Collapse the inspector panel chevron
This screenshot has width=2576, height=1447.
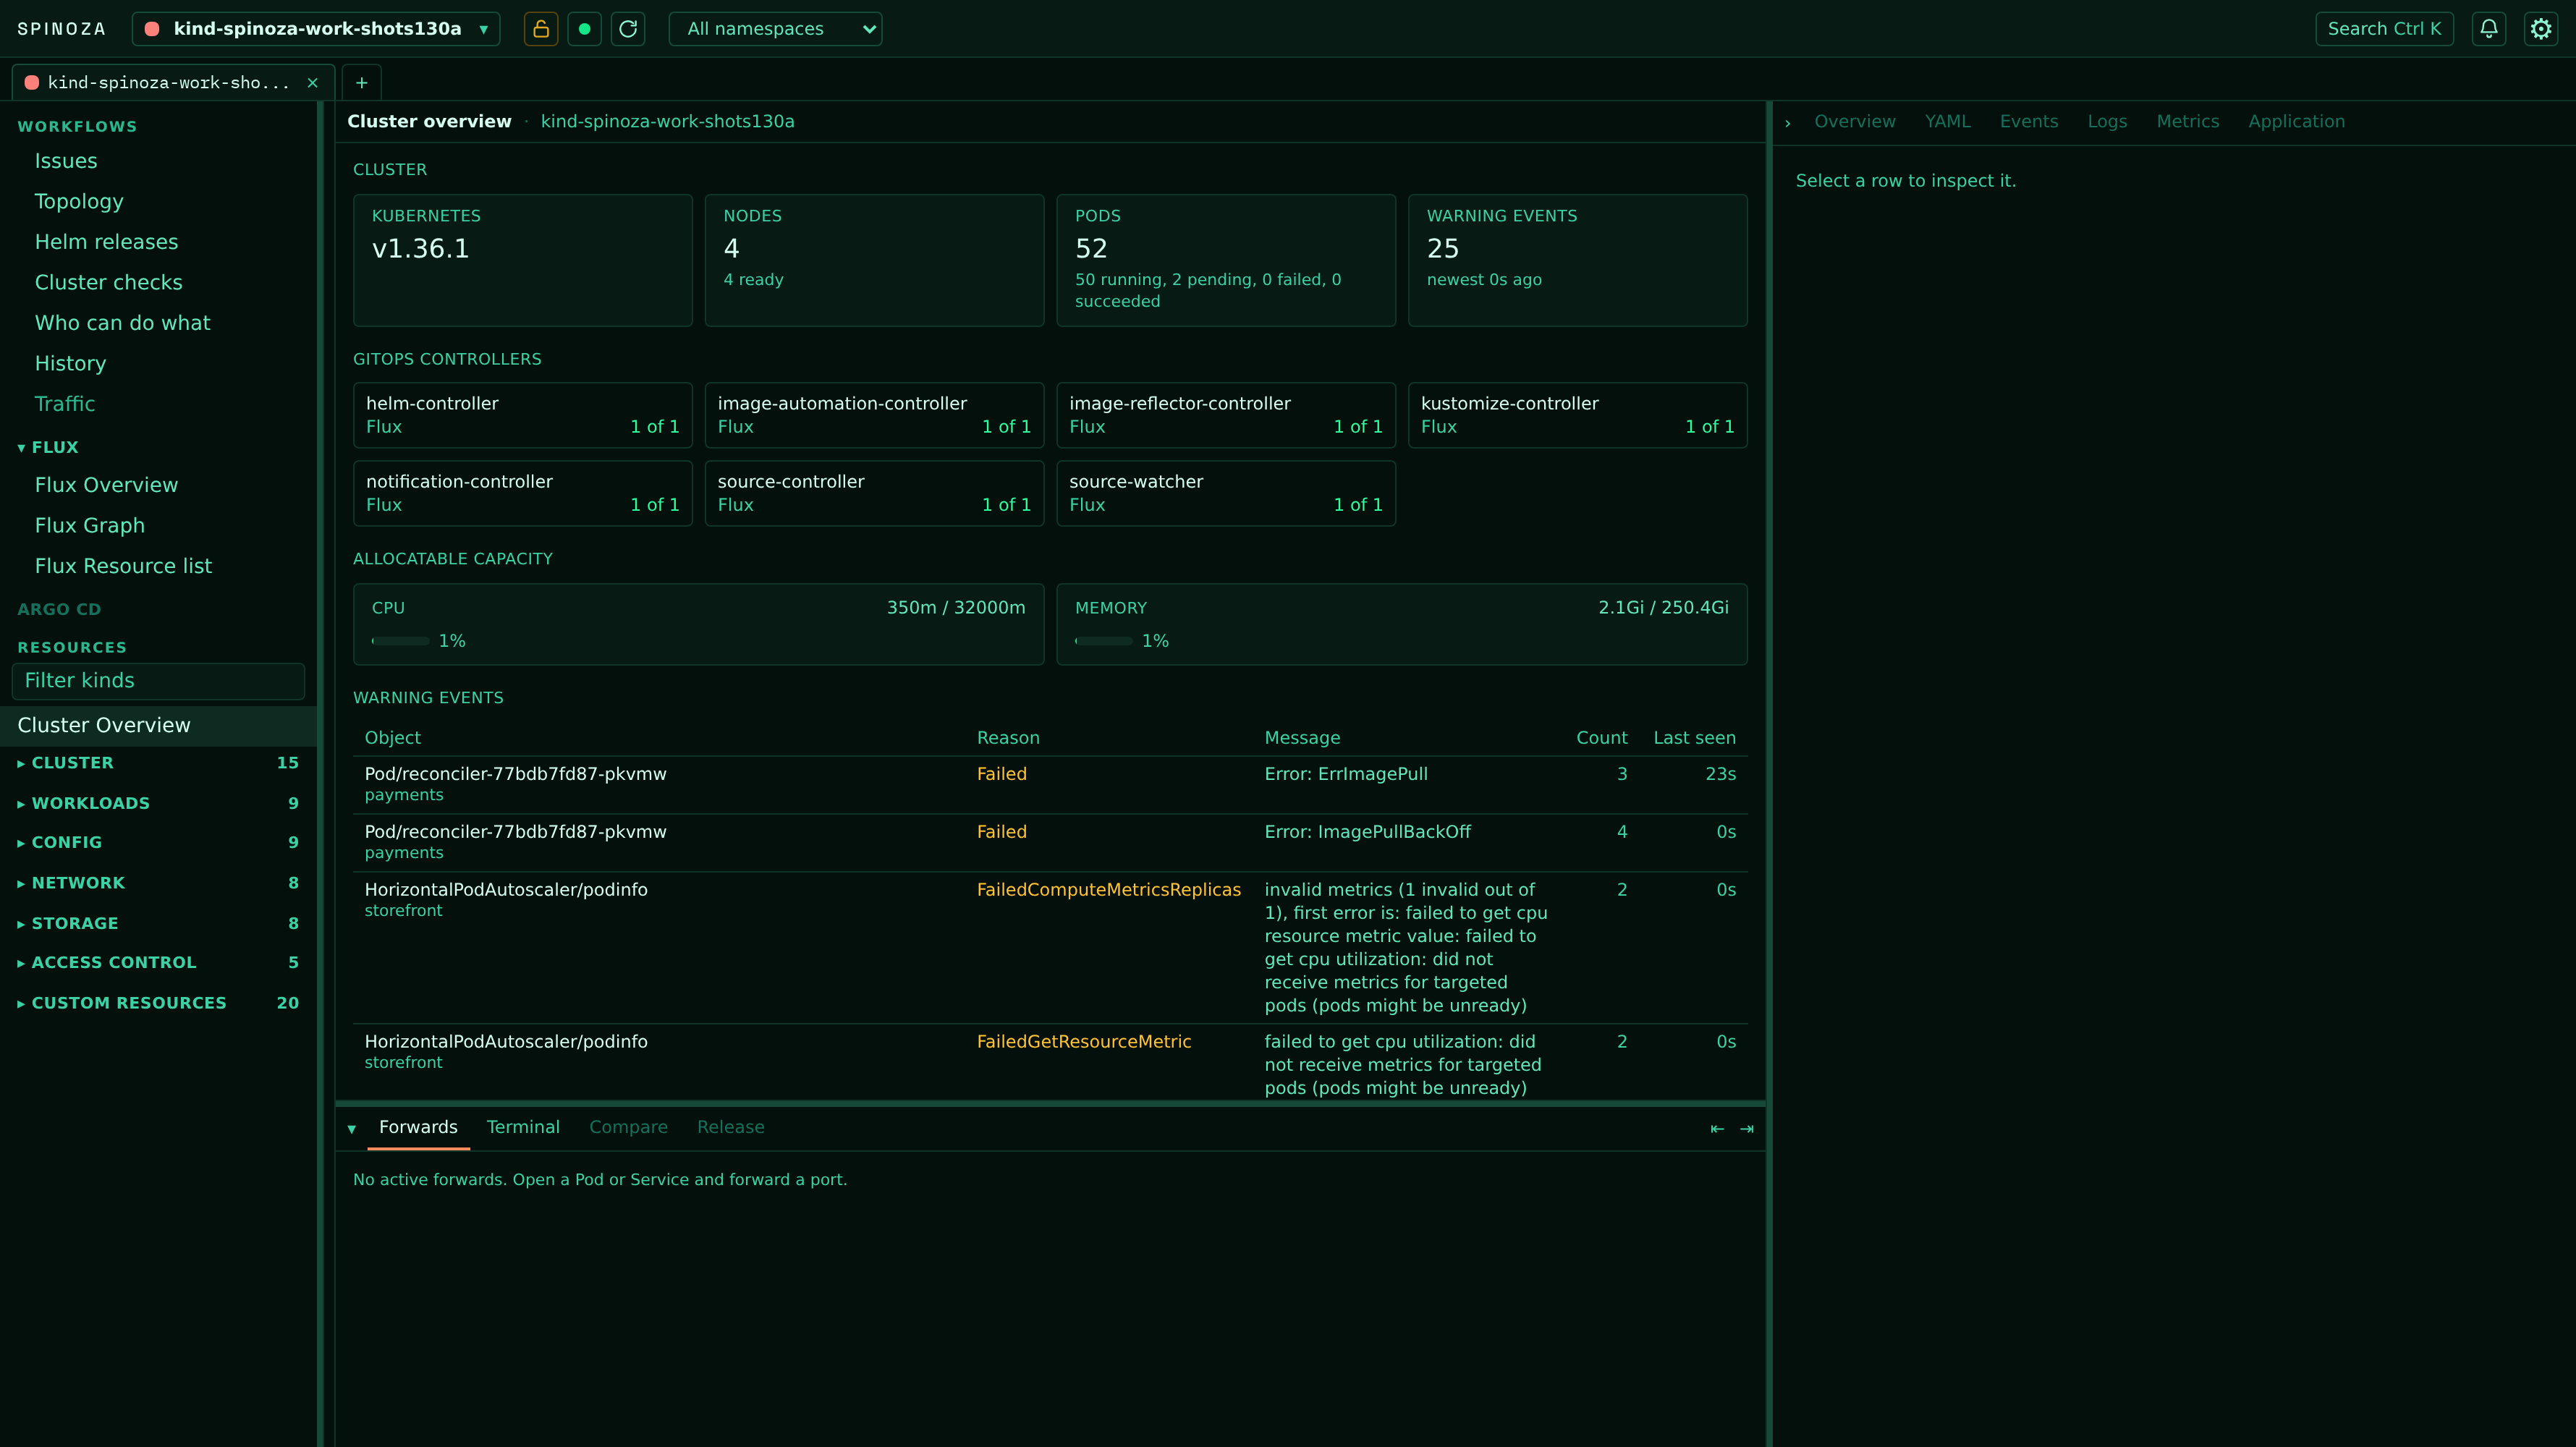tap(1787, 122)
